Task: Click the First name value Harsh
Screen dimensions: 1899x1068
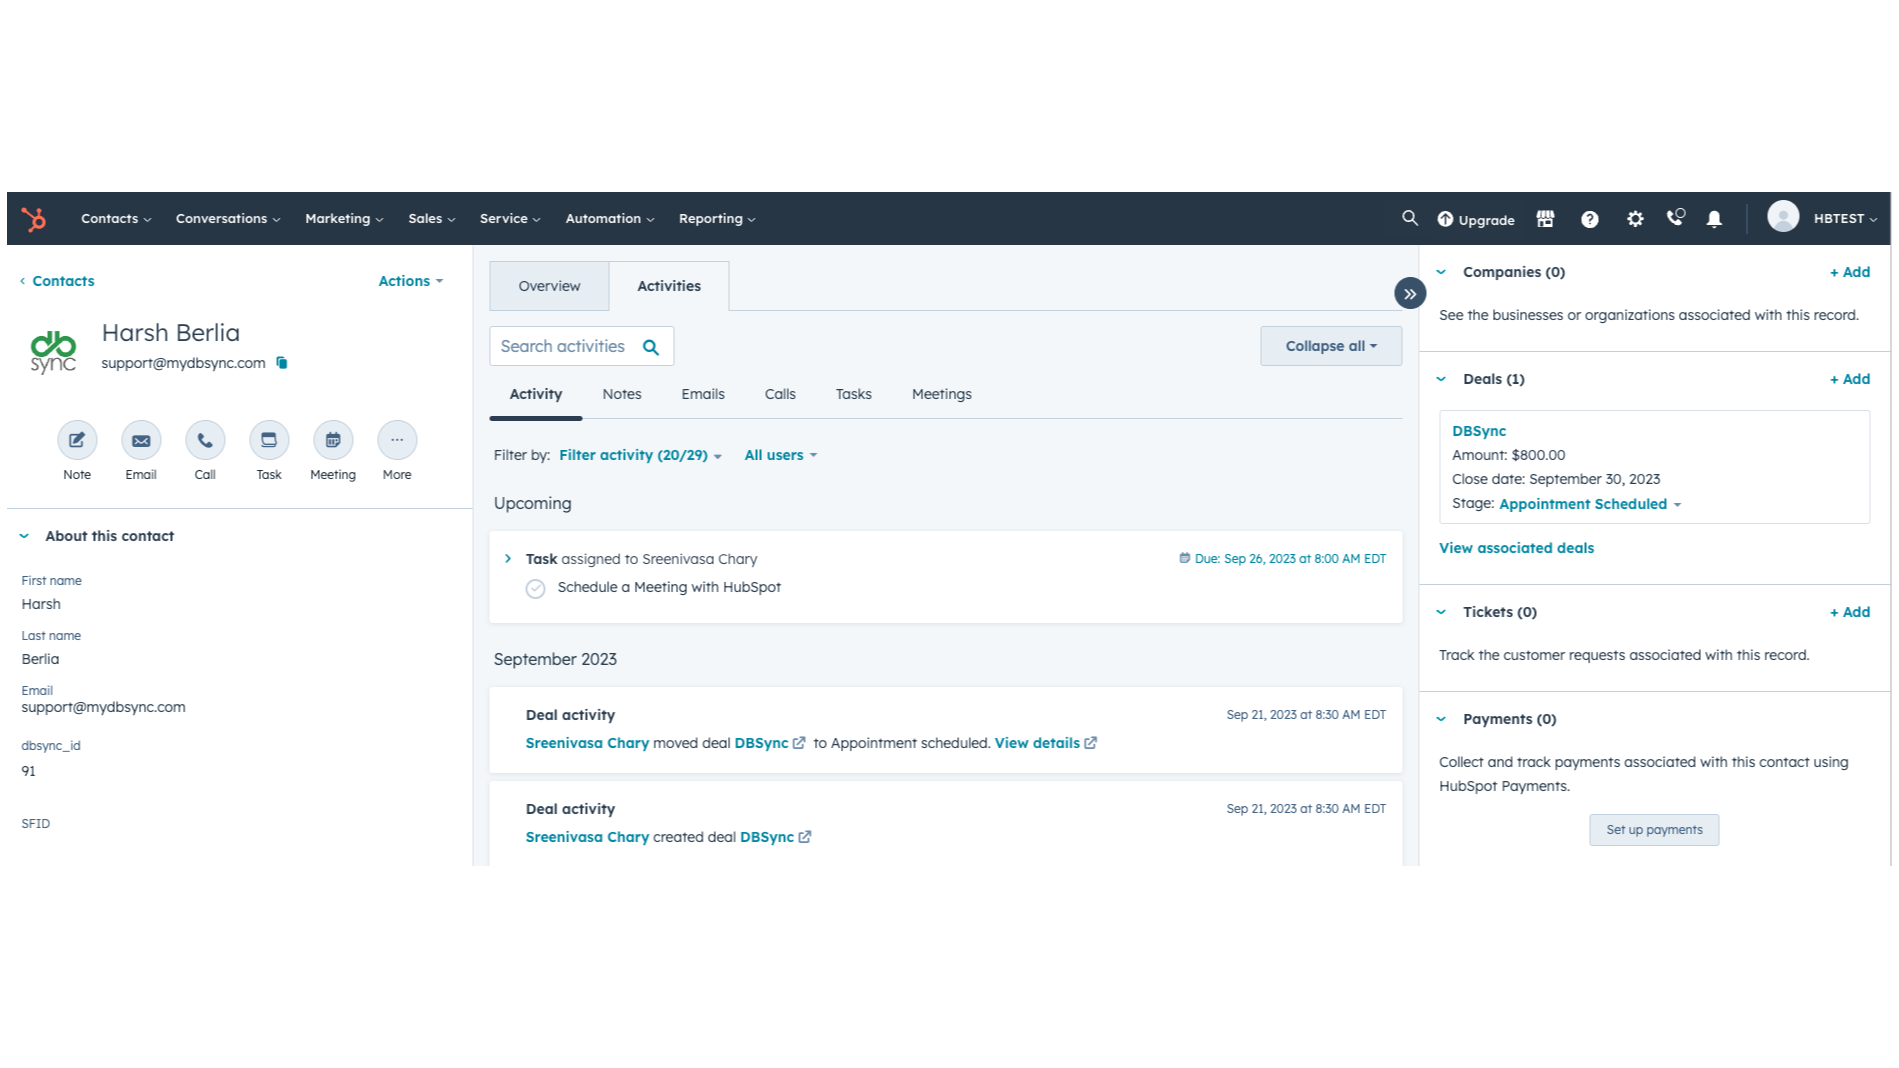Action: [x=41, y=604]
